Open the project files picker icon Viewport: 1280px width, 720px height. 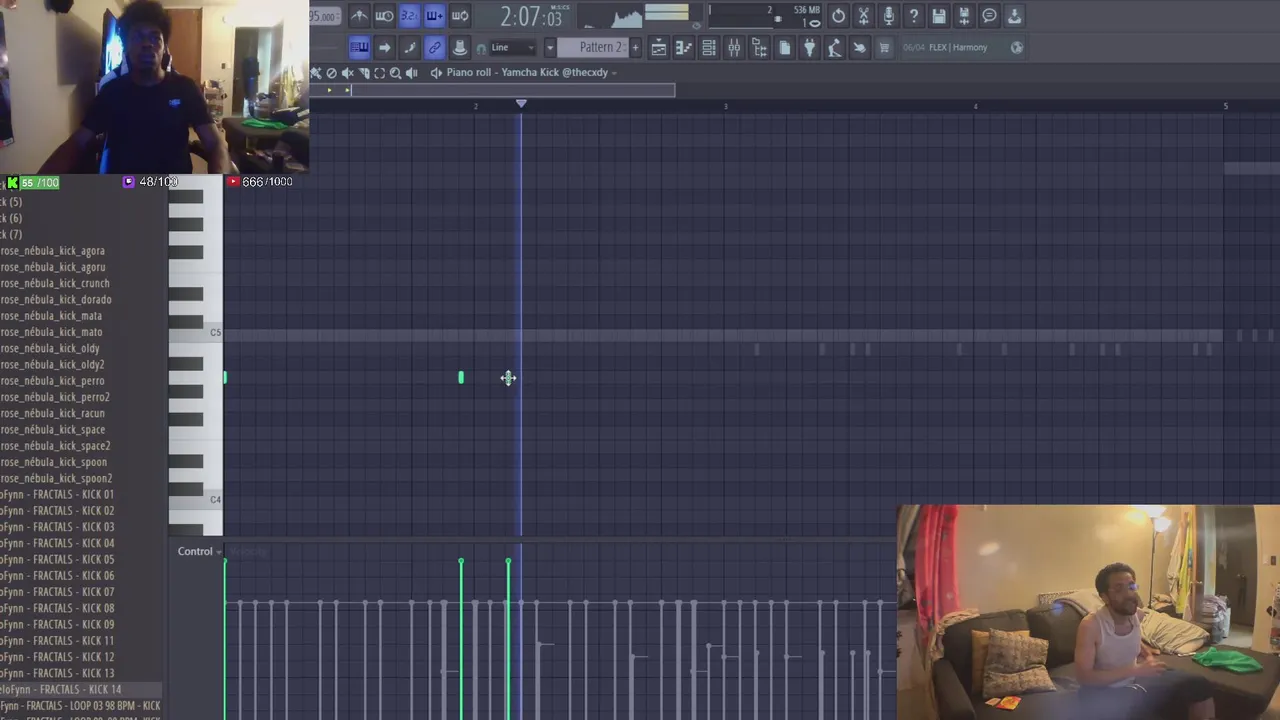tap(784, 47)
